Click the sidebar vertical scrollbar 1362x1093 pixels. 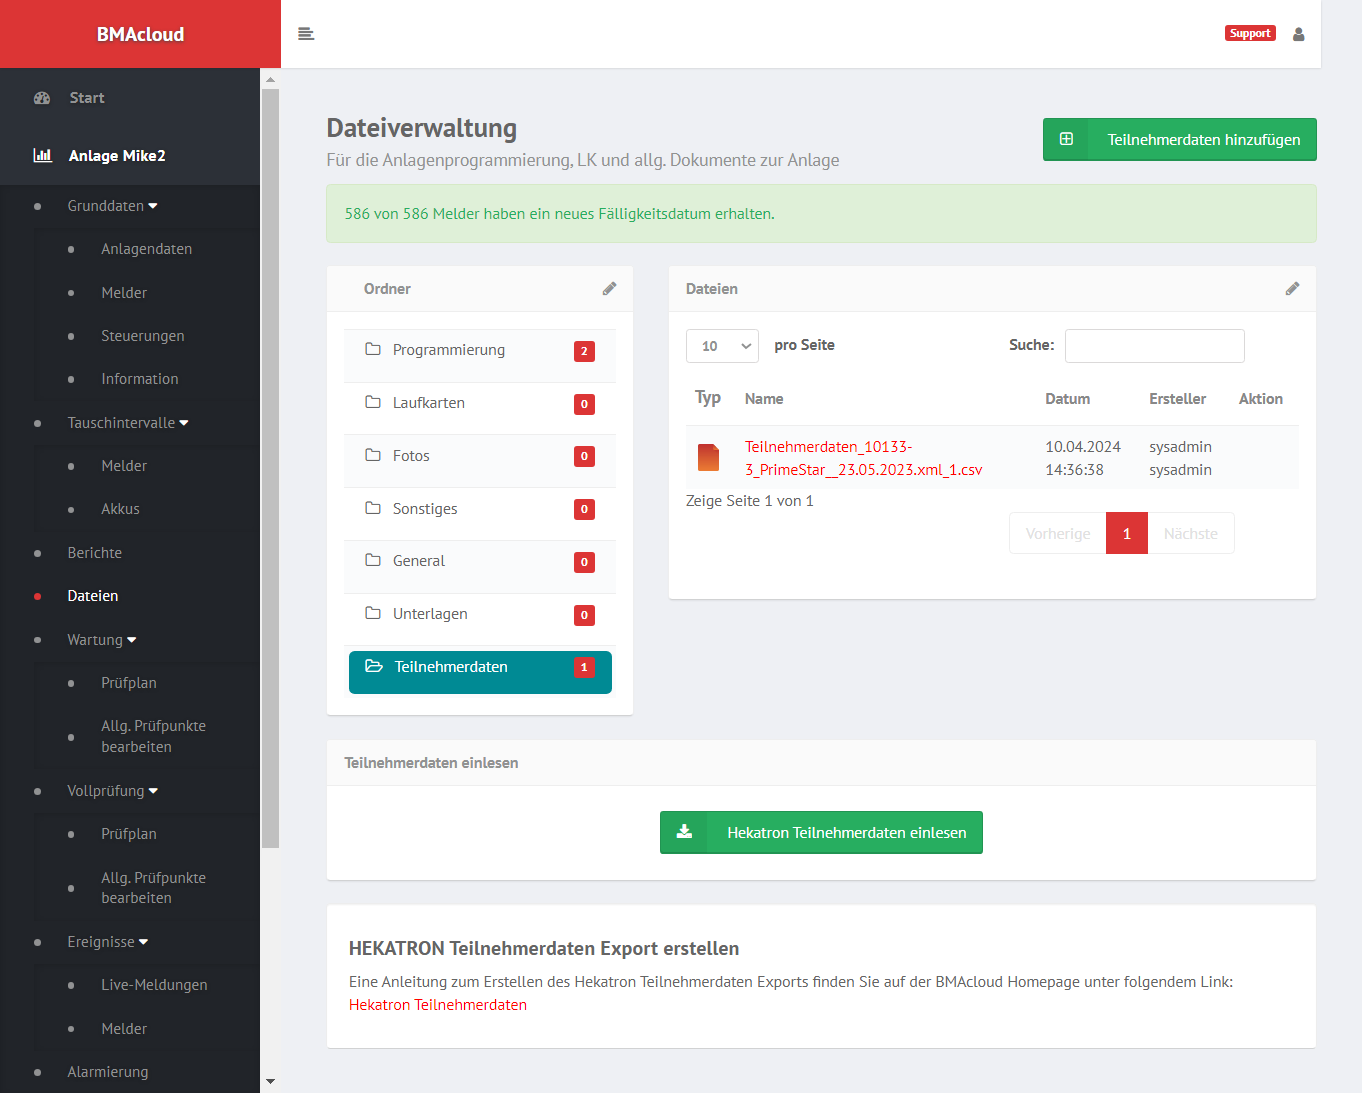pyautogui.click(x=270, y=468)
